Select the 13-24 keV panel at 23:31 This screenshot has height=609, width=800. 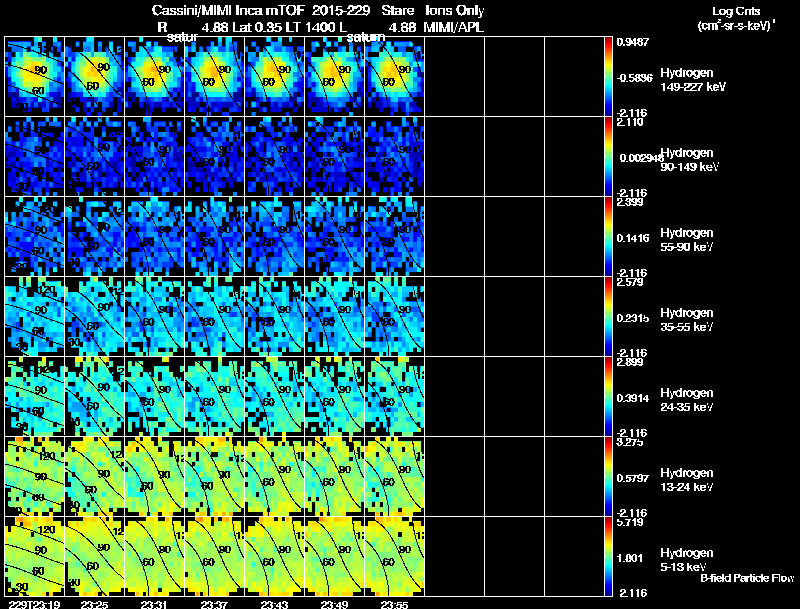pyautogui.click(x=155, y=477)
